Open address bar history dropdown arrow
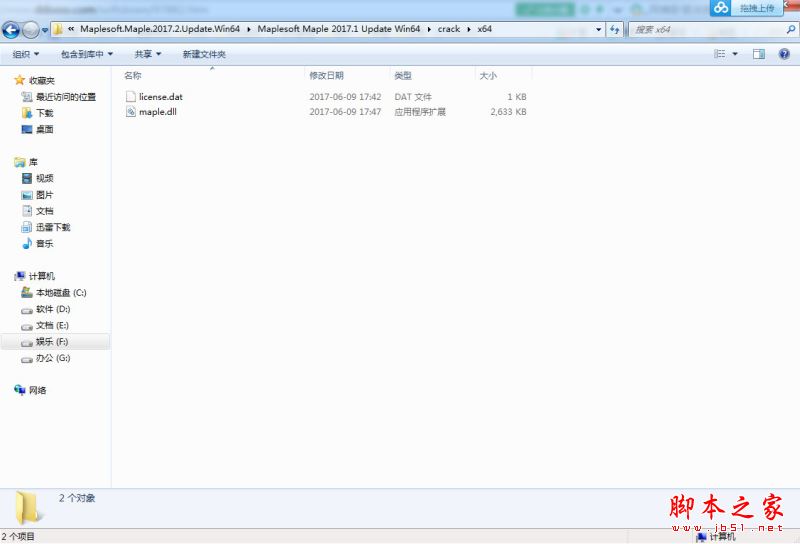The image size is (800, 544). [598, 30]
